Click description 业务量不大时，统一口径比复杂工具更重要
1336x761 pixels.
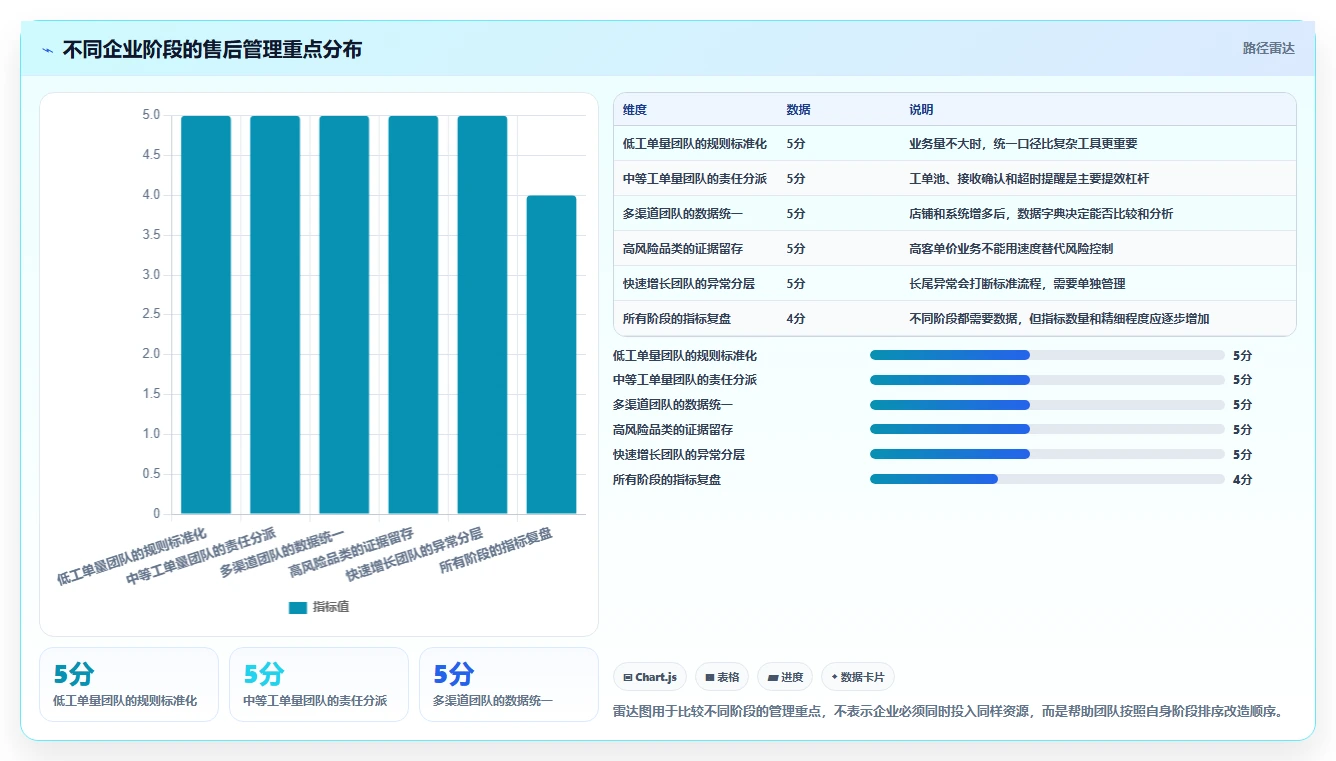pos(1023,144)
